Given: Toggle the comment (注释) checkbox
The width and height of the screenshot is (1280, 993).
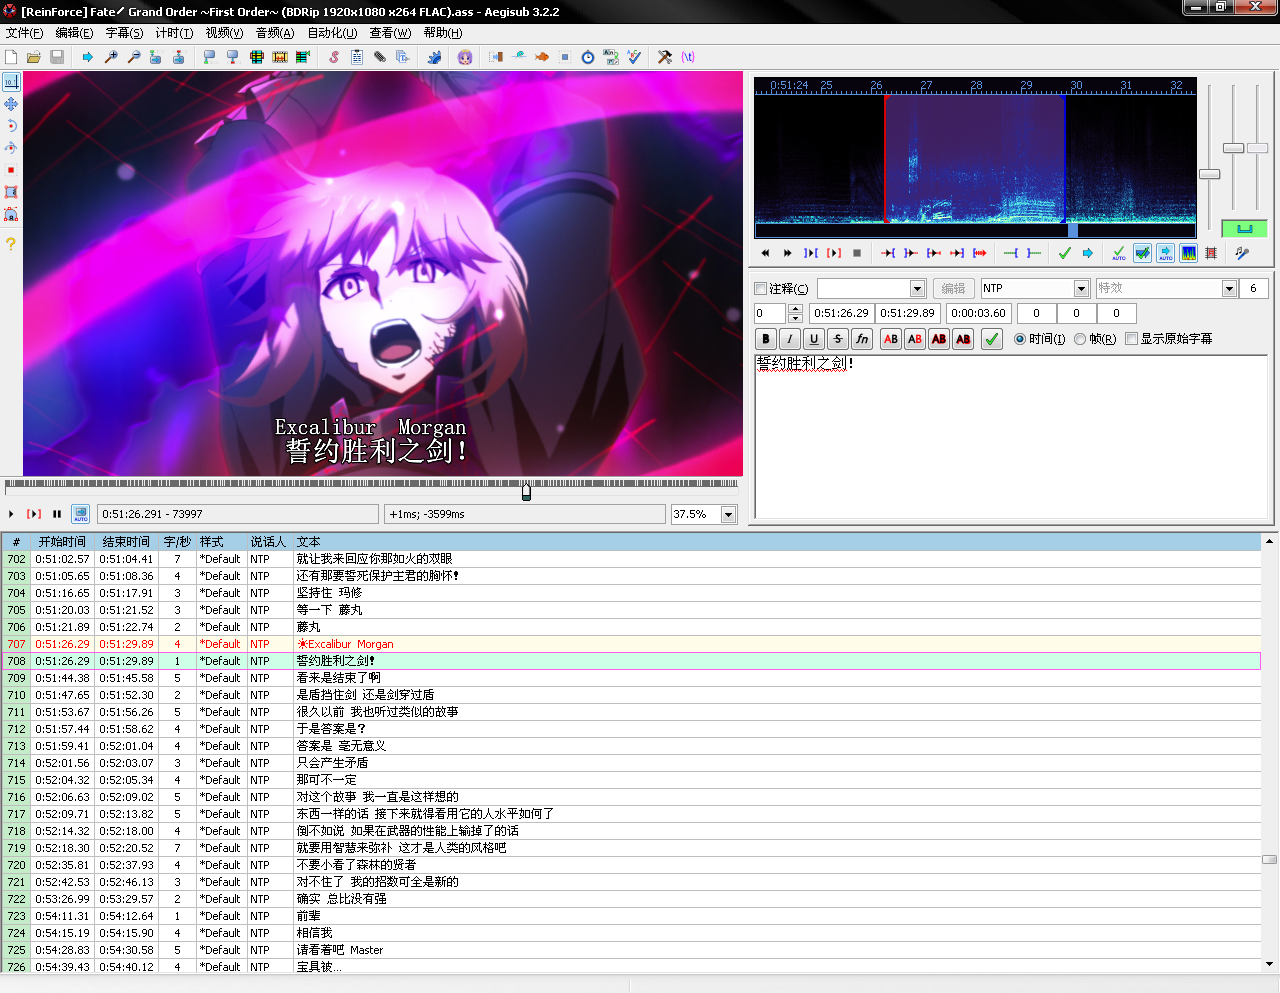Looking at the screenshot, I should (760, 288).
